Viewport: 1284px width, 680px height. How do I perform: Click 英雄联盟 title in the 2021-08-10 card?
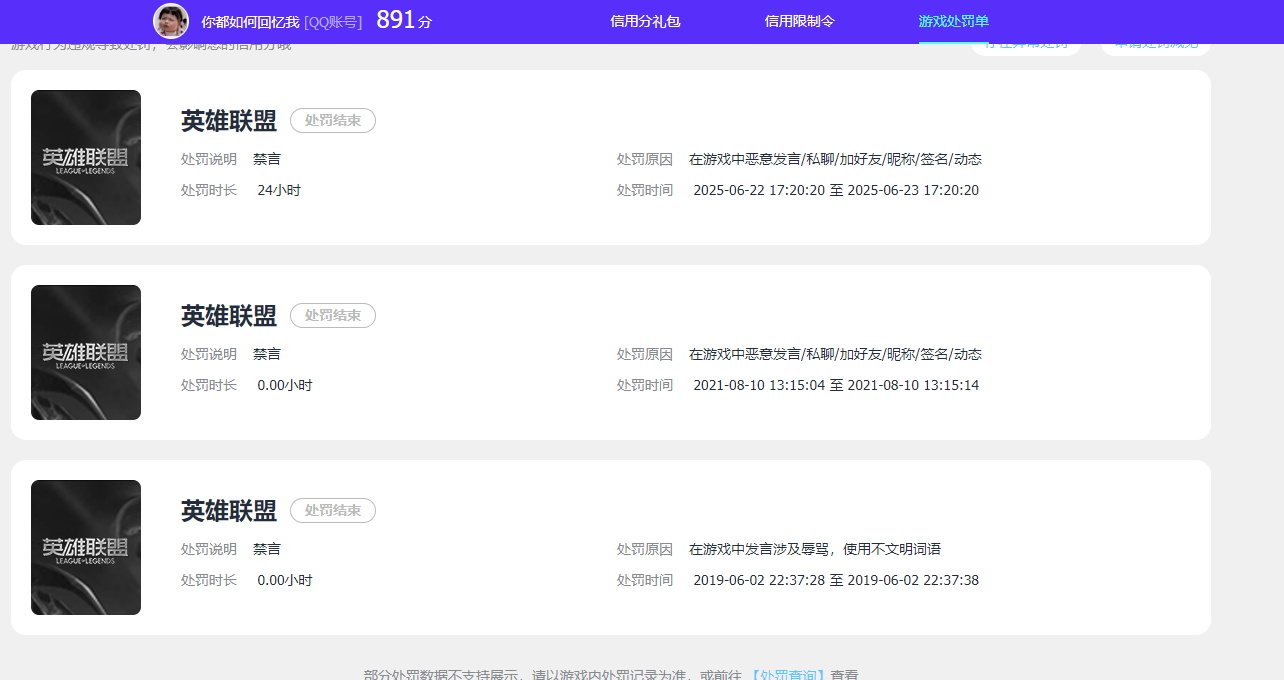[229, 316]
